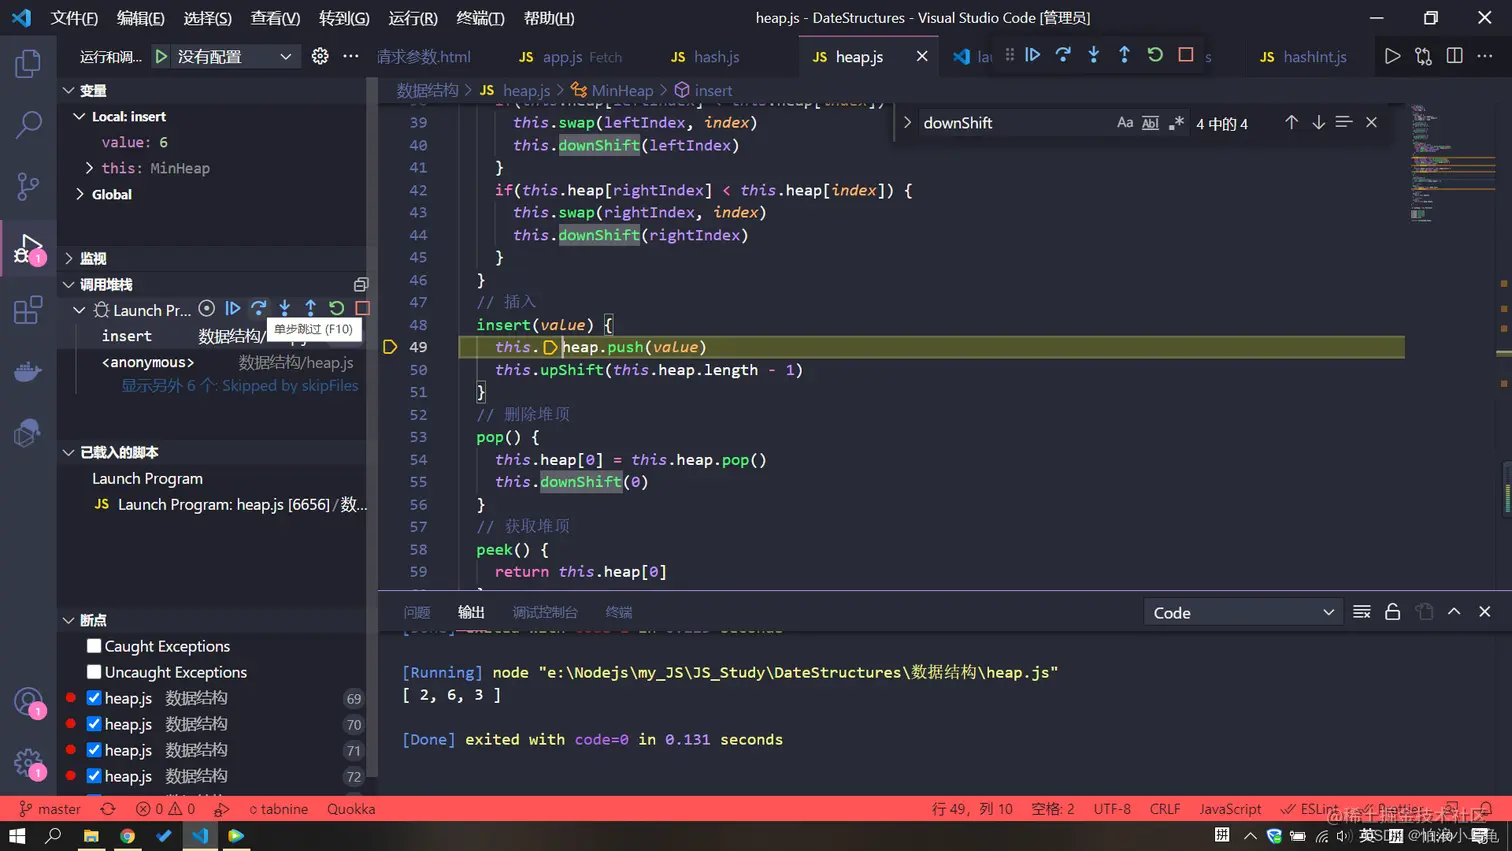The image size is (1512, 851).
Task: Toggle output scroll lock icon
Action: [1392, 612]
